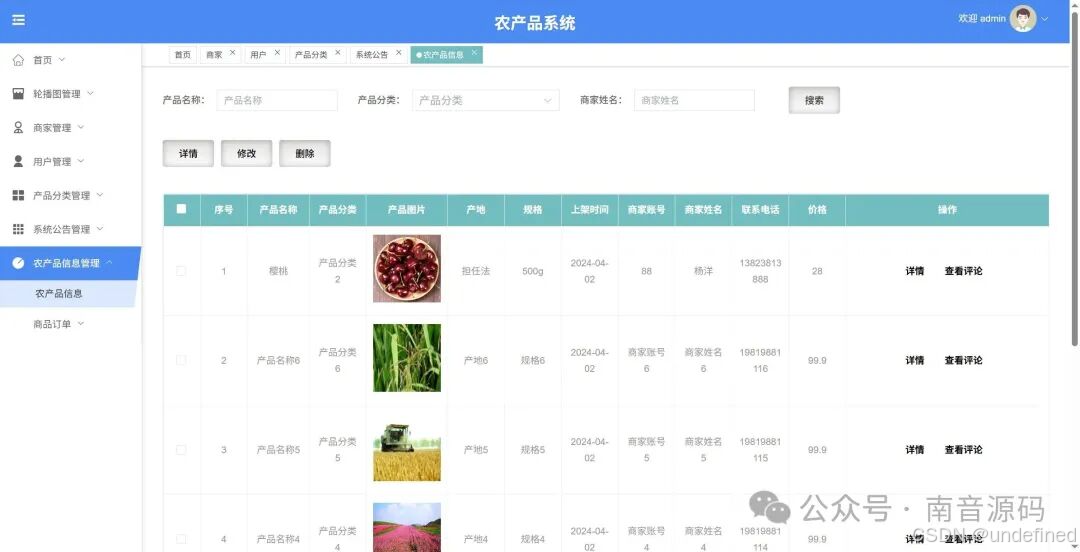The width and height of the screenshot is (1080, 552).
Task: Expand the admin user menu chevron
Action: click(x=1045, y=19)
